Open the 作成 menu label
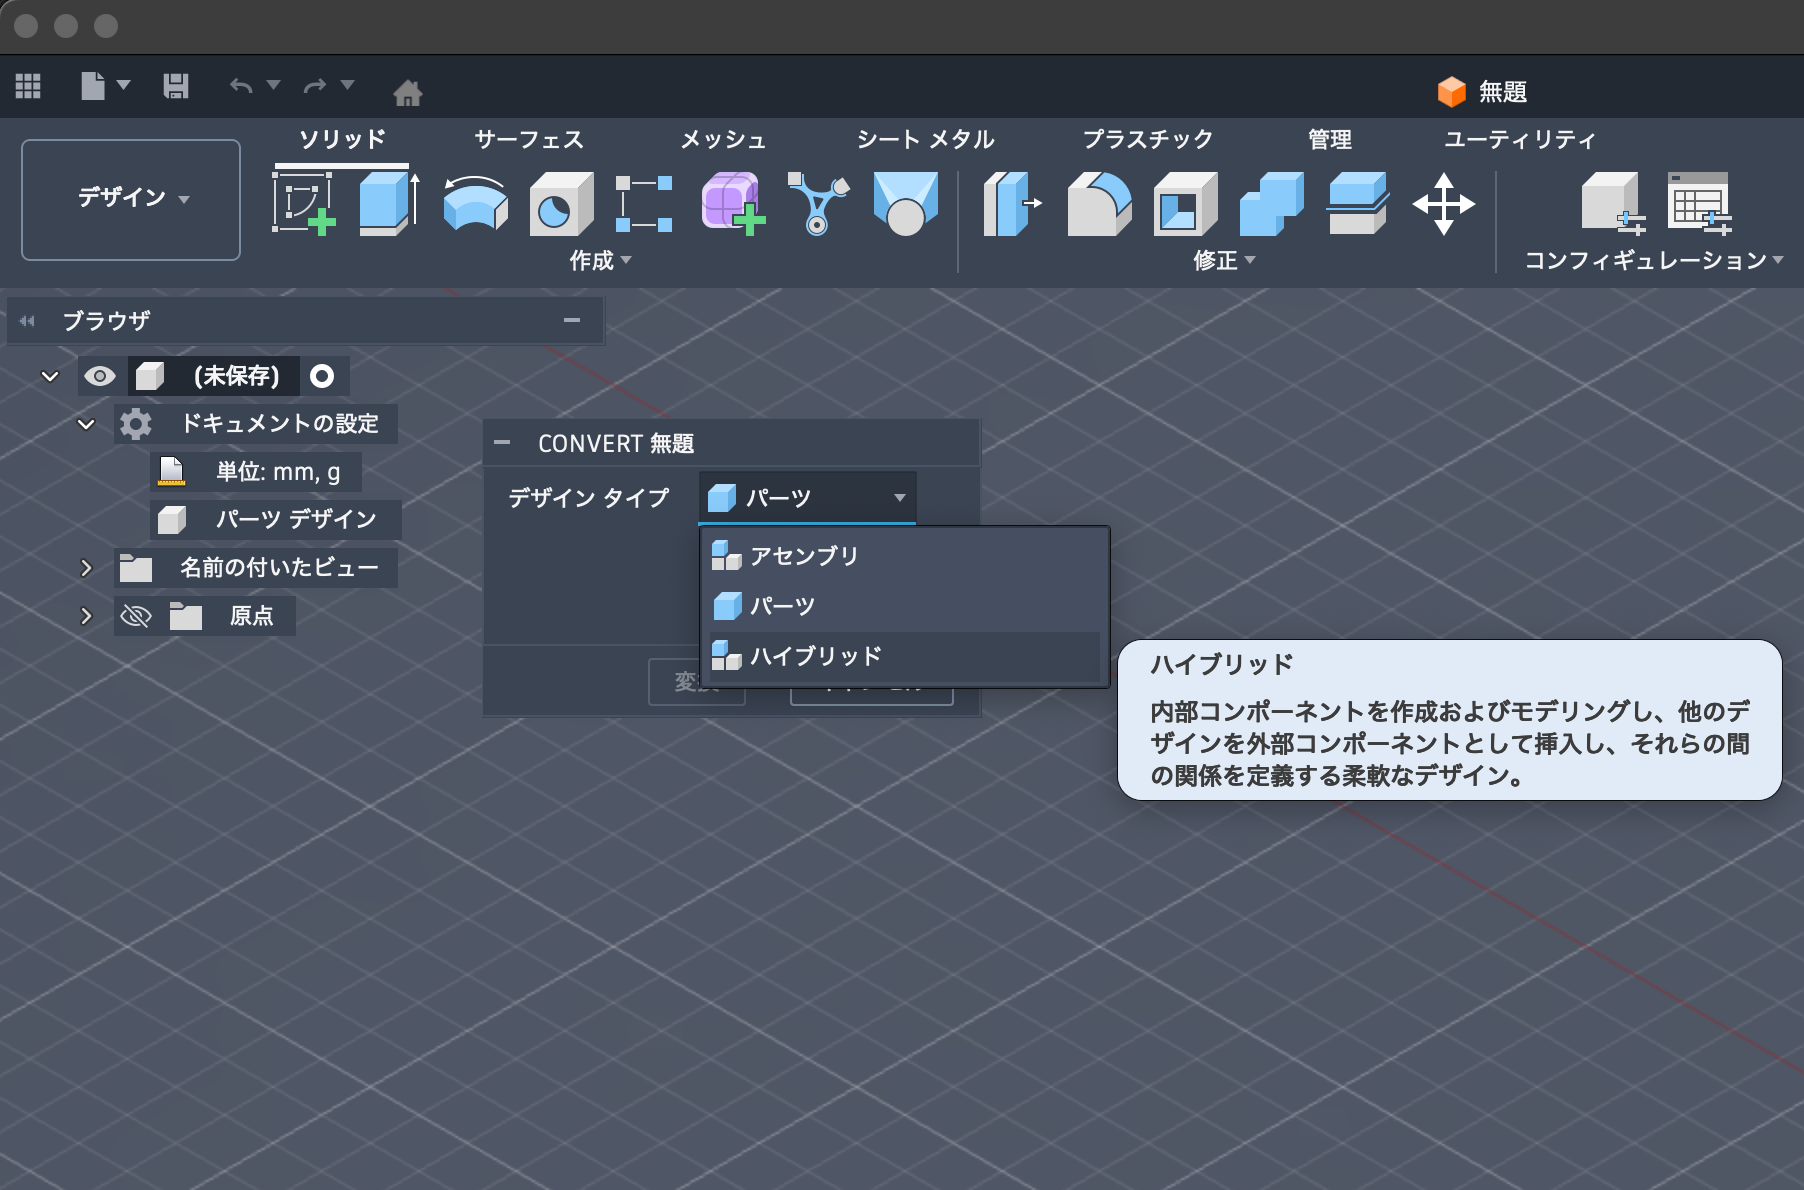The height and width of the screenshot is (1190, 1804). (599, 260)
